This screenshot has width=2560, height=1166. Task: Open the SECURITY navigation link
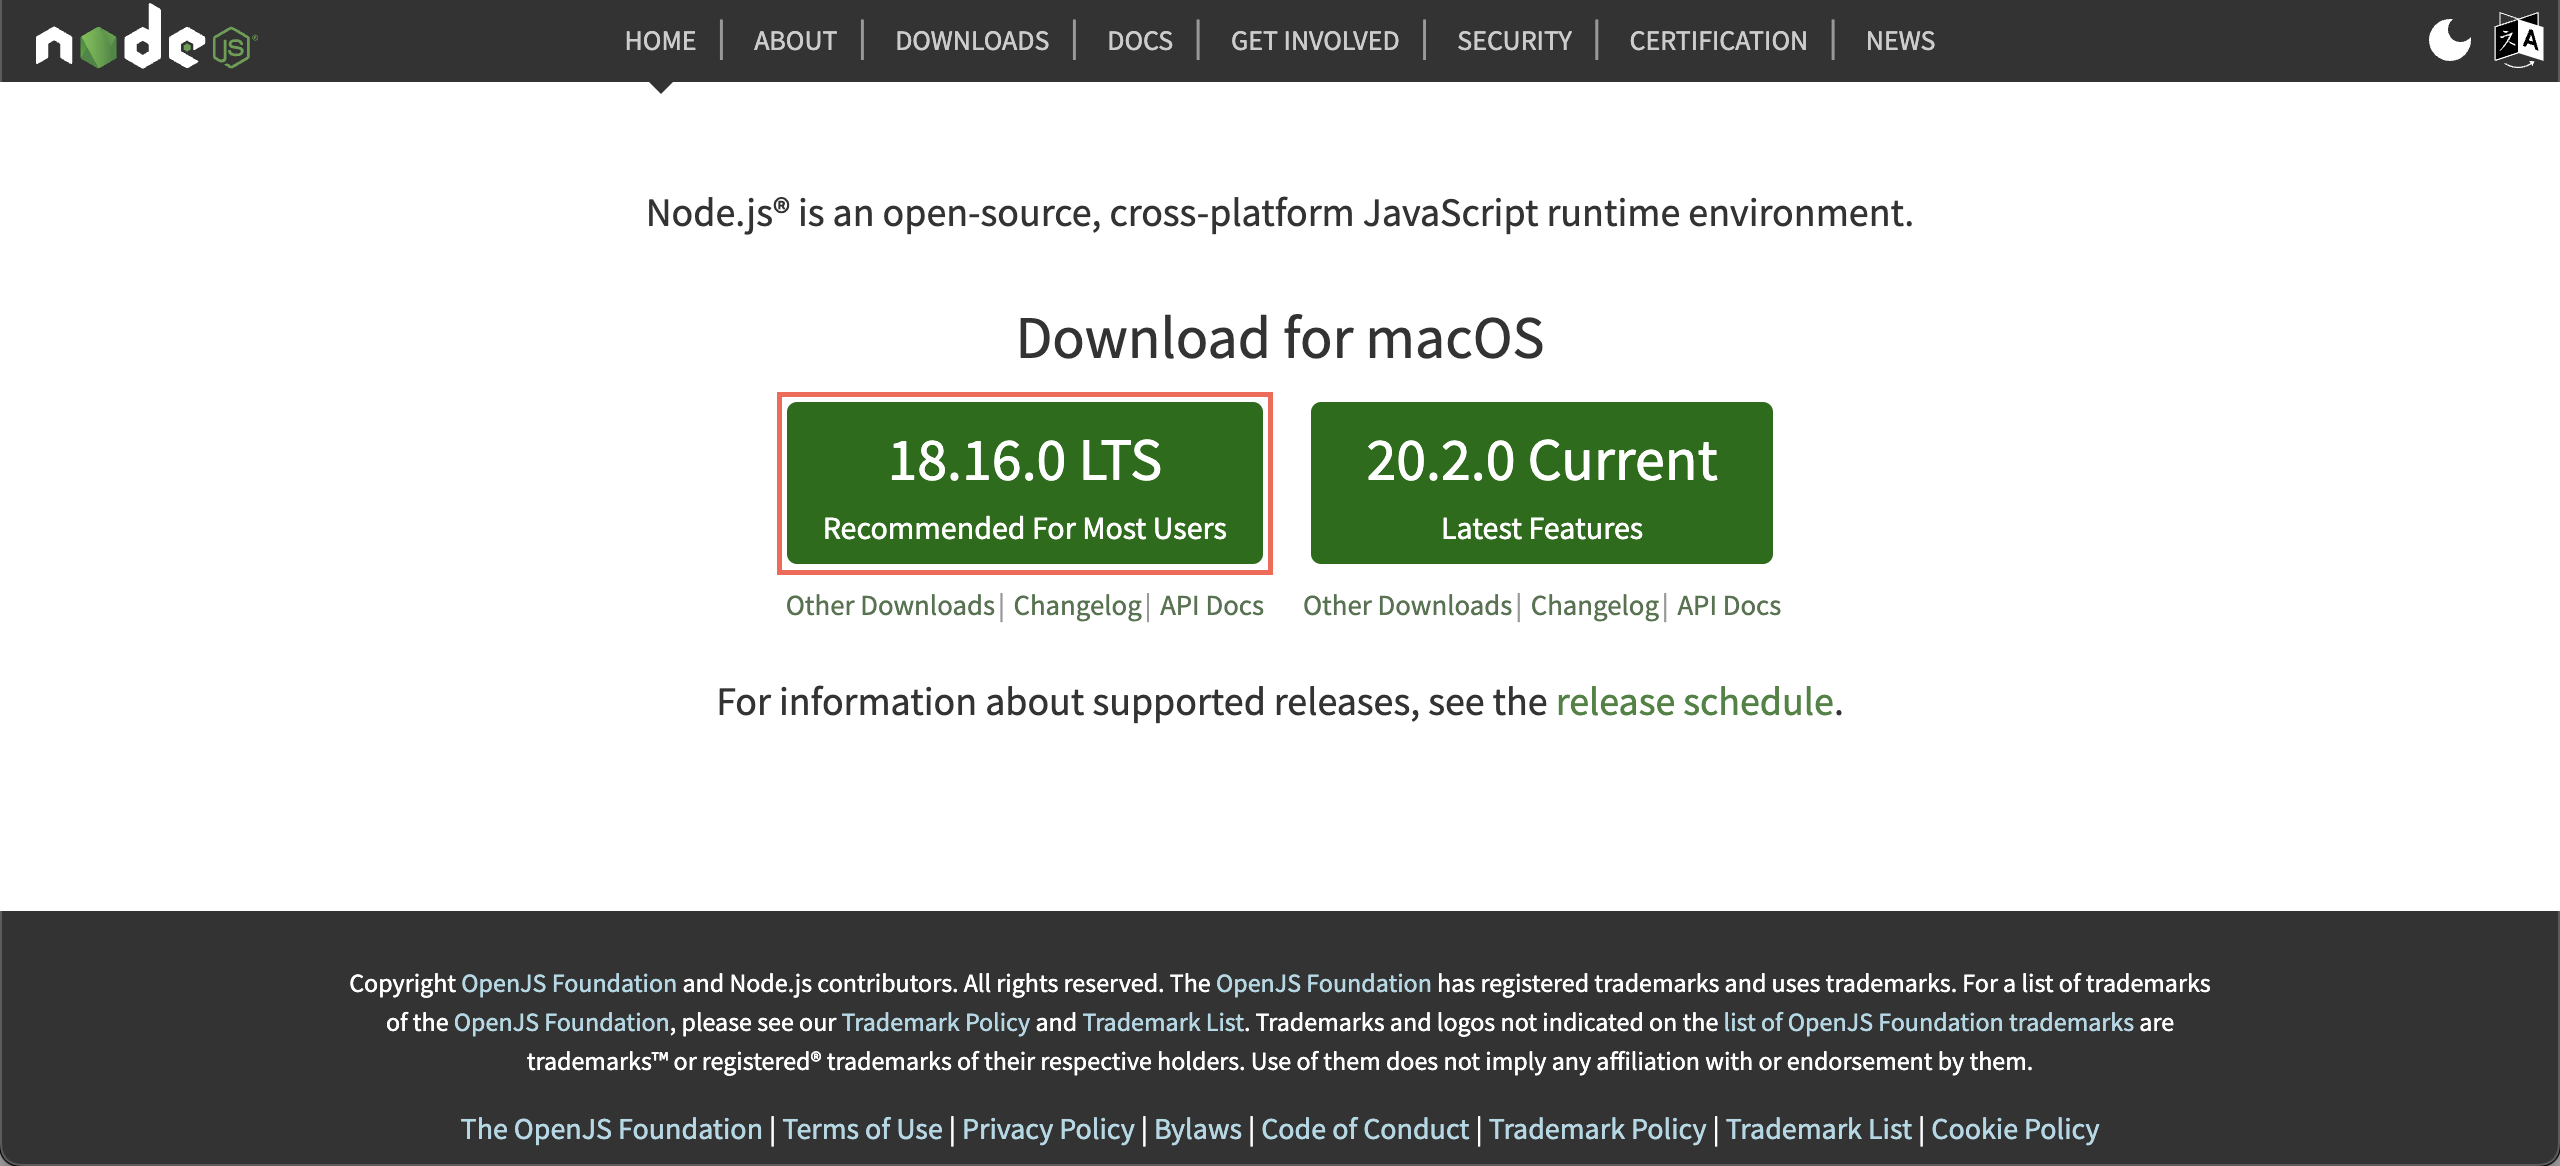pyautogui.click(x=1514, y=41)
